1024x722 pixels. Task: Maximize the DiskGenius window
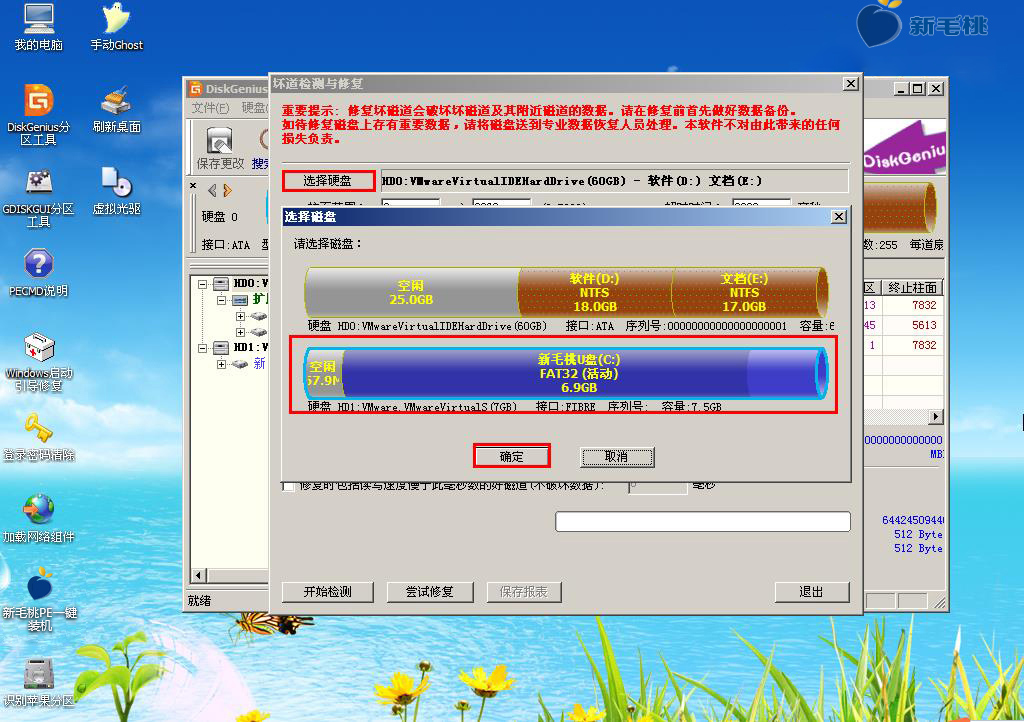point(918,89)
